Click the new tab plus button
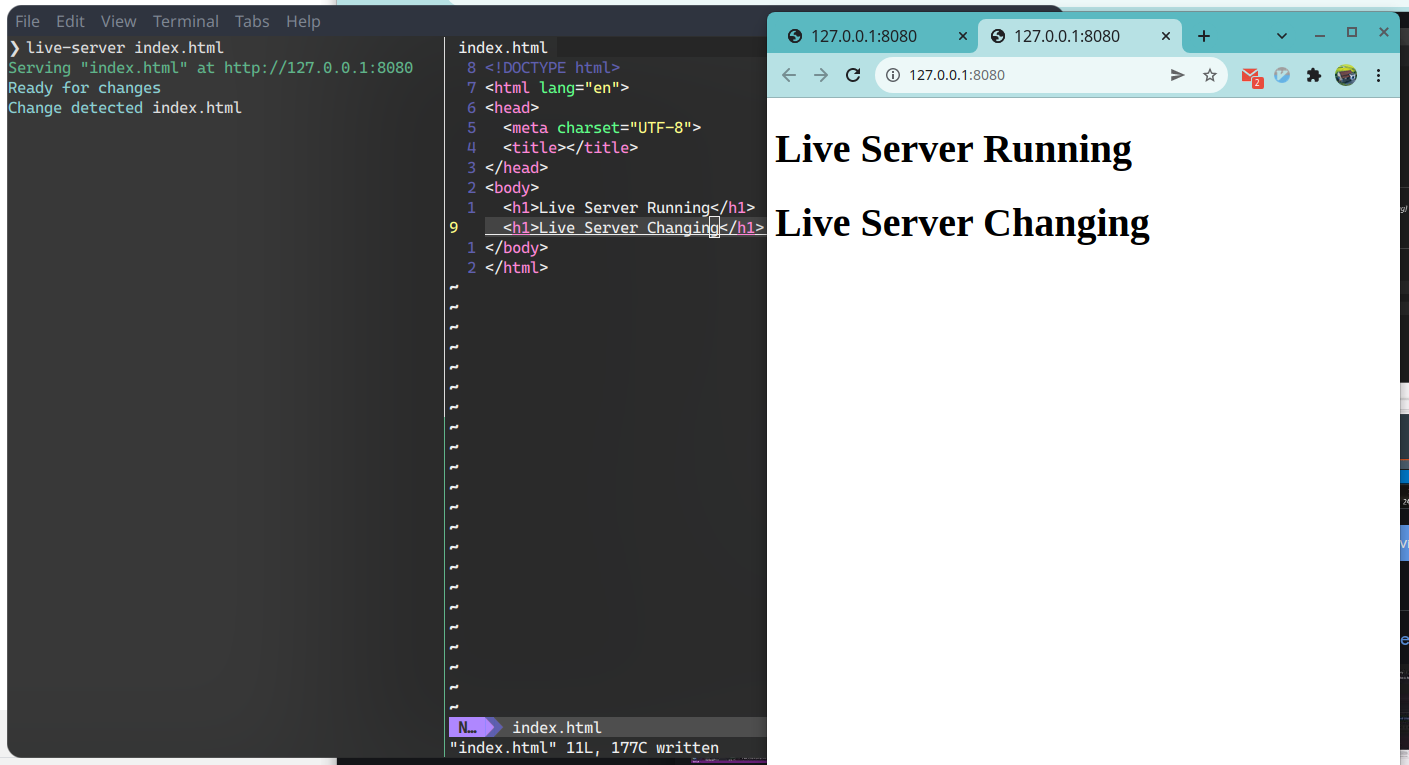The width and height of the screenshot is (1409, 765). point(1203,36)
